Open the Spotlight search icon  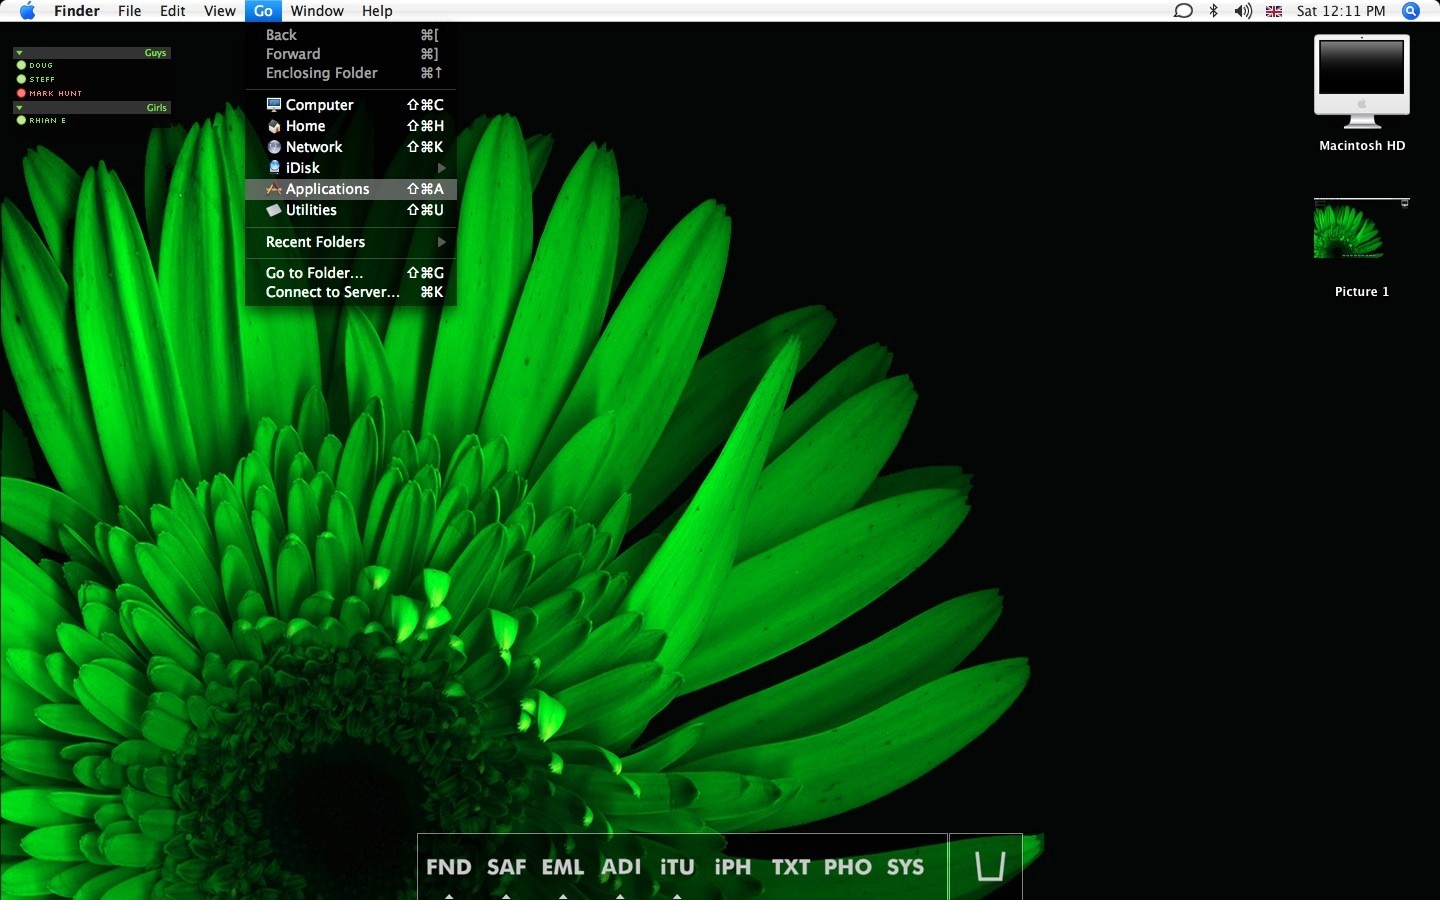[x=1411, y=11]
